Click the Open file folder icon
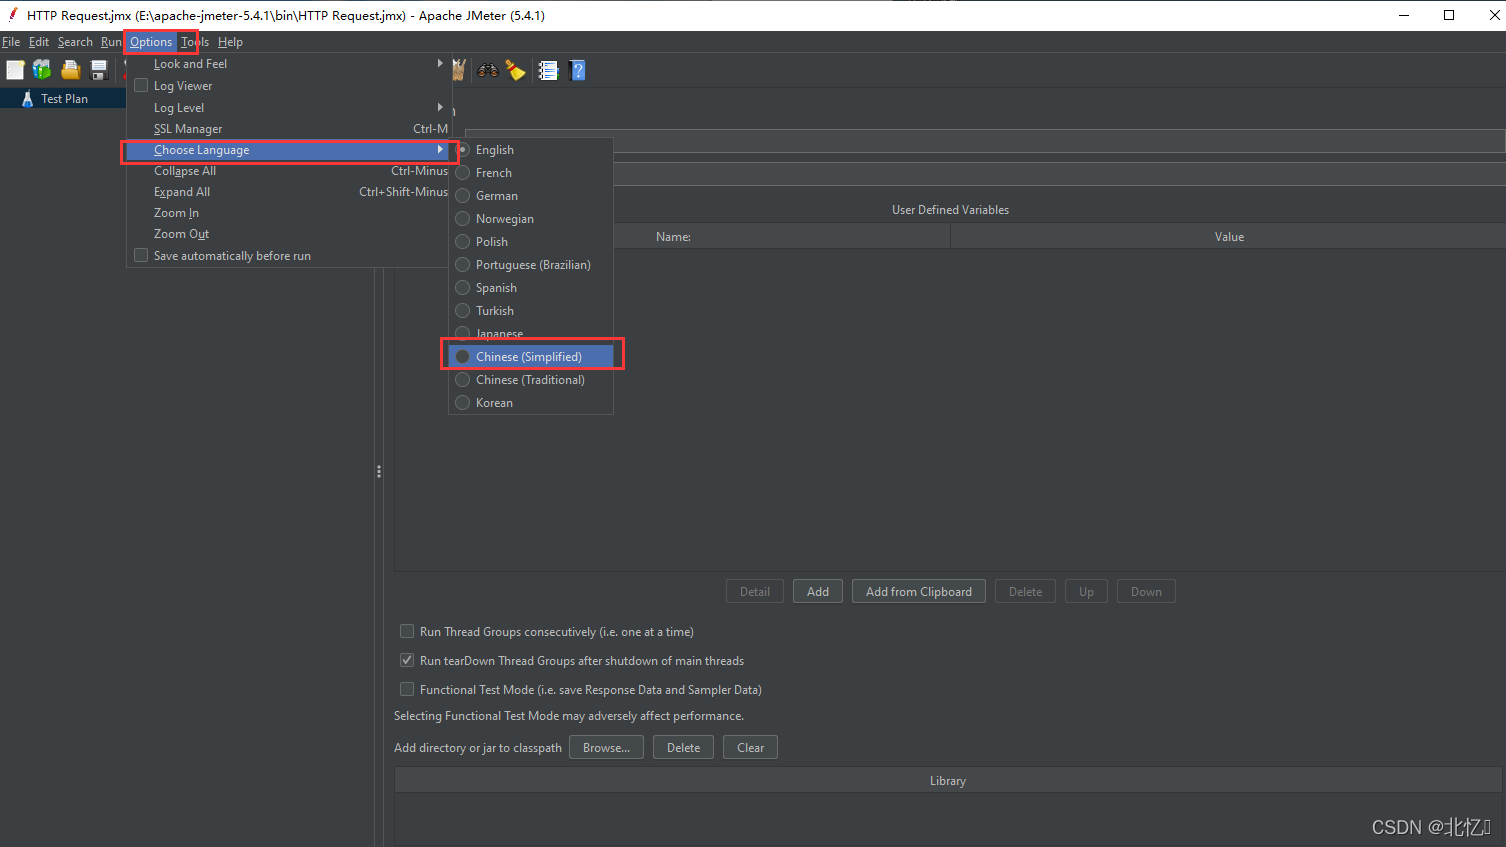 point(70,70)
